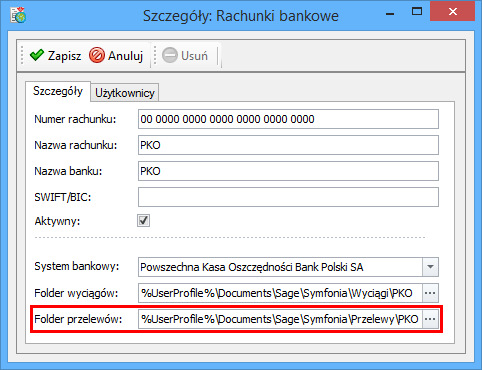Click into the Numer rachunku field
482x370 pixels.
[288, 119]
